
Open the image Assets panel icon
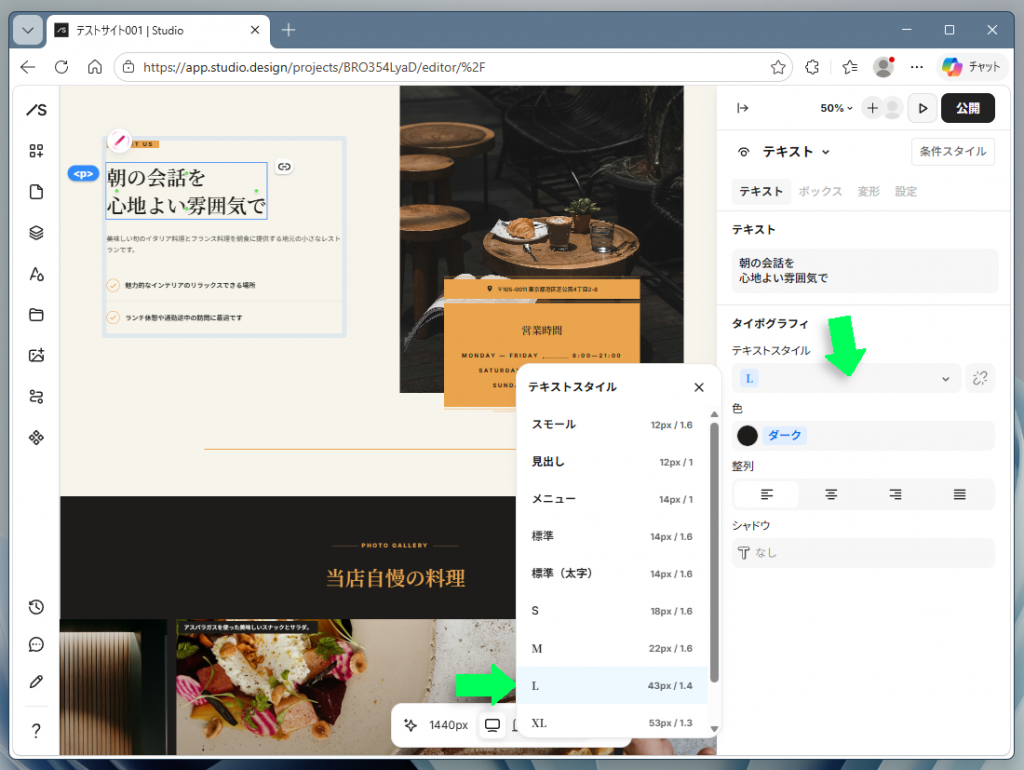coord(37,355)
